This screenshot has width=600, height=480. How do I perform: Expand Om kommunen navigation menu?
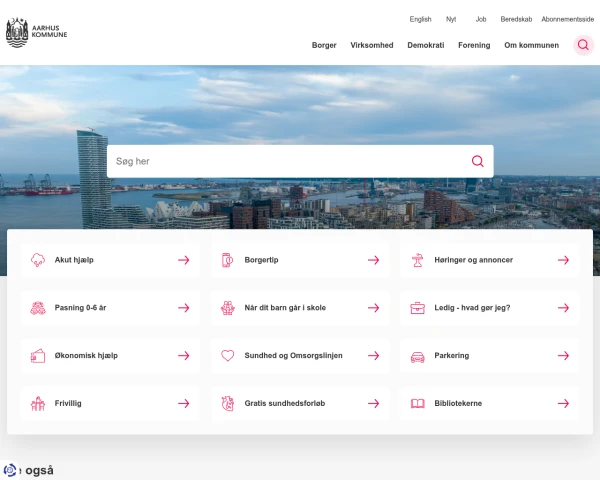(x=531, y=45)
